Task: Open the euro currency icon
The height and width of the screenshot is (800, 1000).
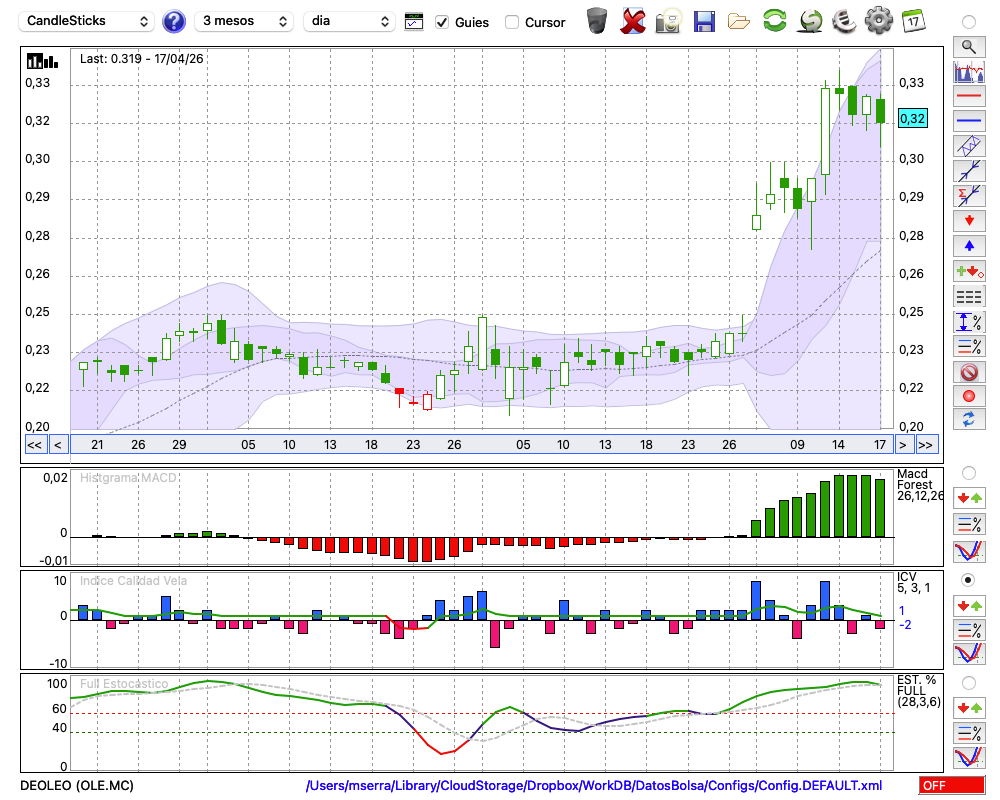Action: 844,21
